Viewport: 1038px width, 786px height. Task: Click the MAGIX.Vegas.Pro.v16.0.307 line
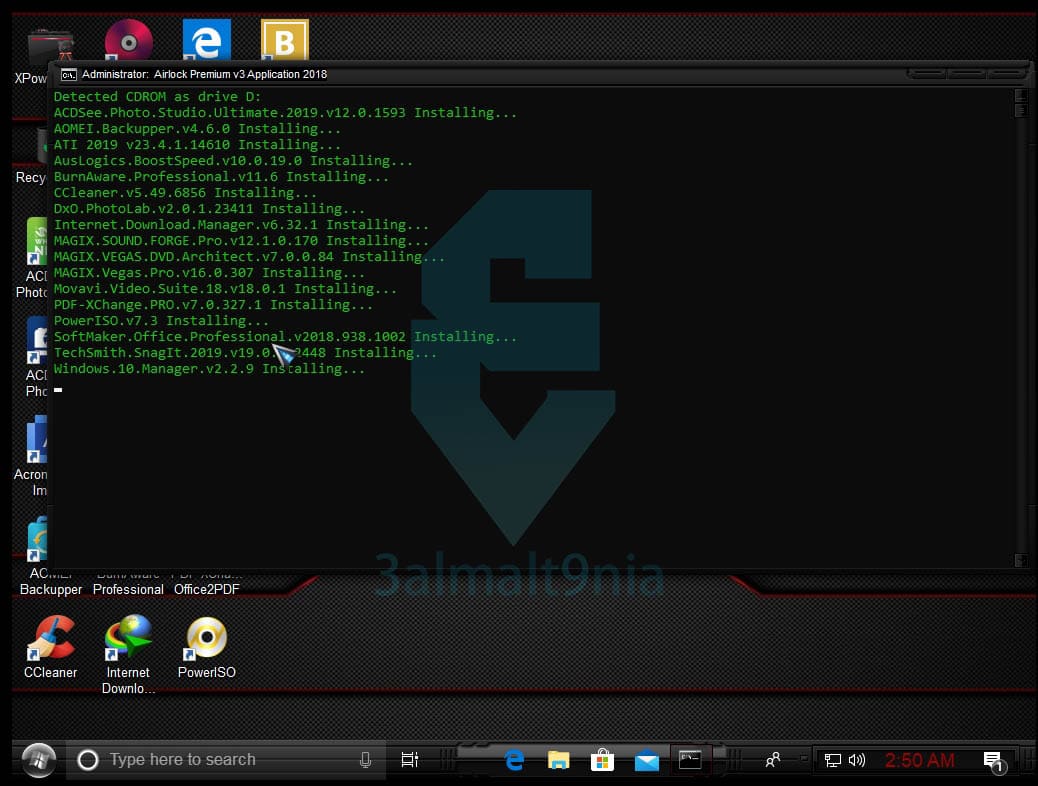click(209, 272)
